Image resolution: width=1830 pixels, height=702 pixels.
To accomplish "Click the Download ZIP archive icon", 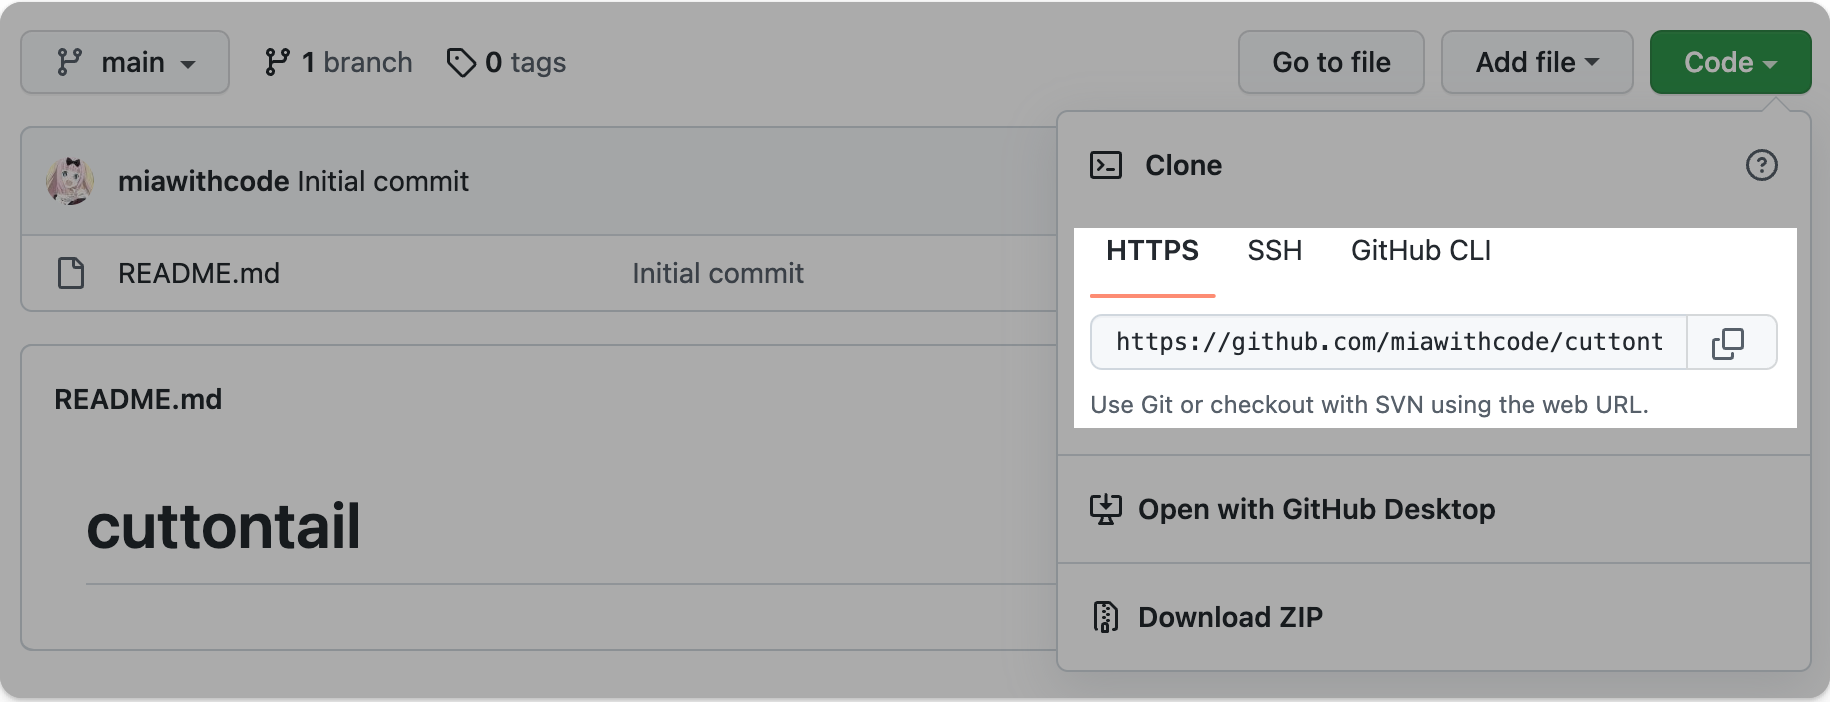I will [1104, 617].
